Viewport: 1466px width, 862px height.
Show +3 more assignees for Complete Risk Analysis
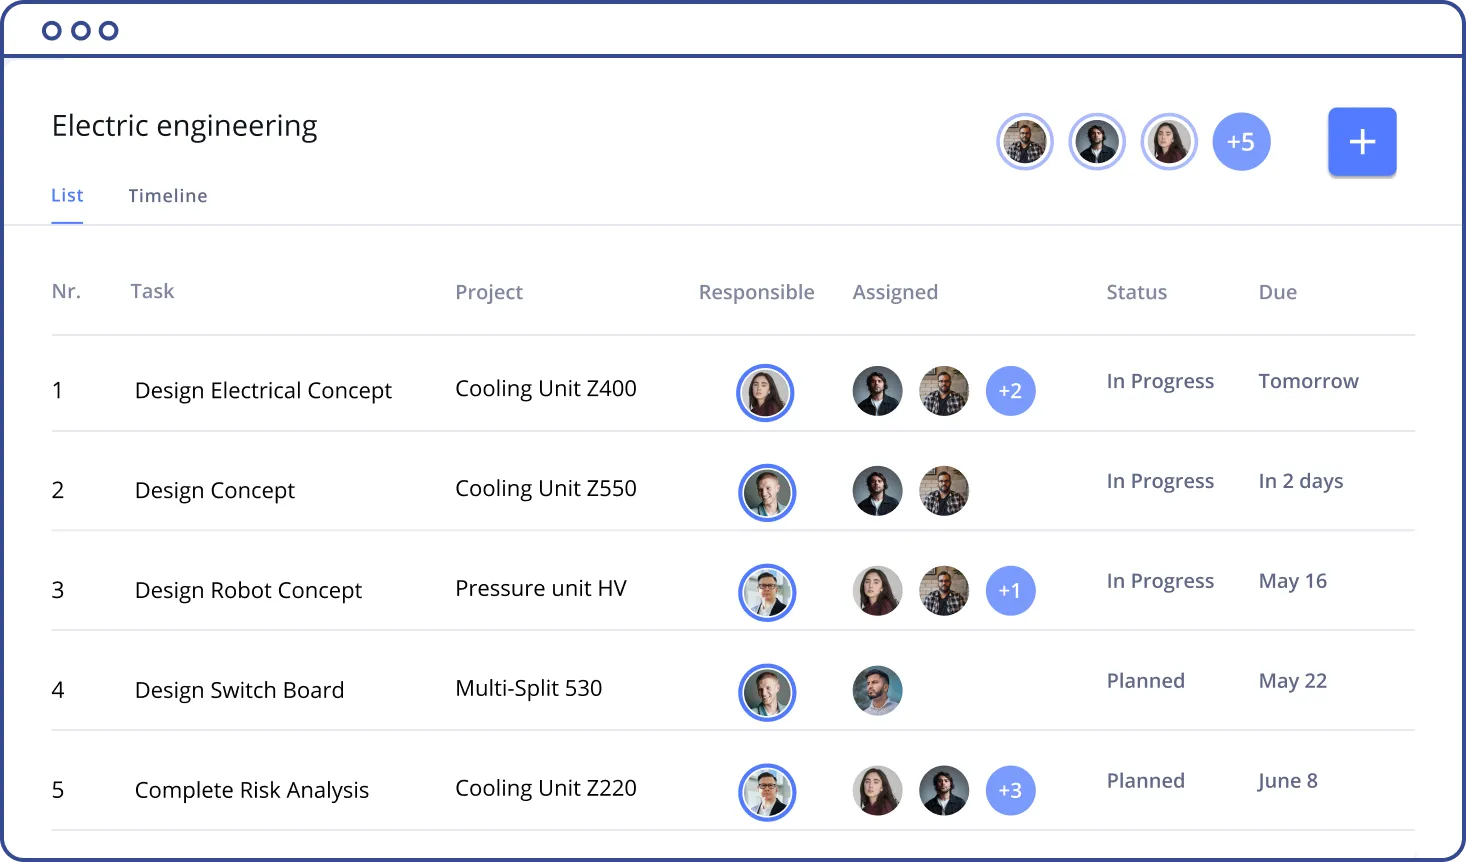click(1010, 791)
